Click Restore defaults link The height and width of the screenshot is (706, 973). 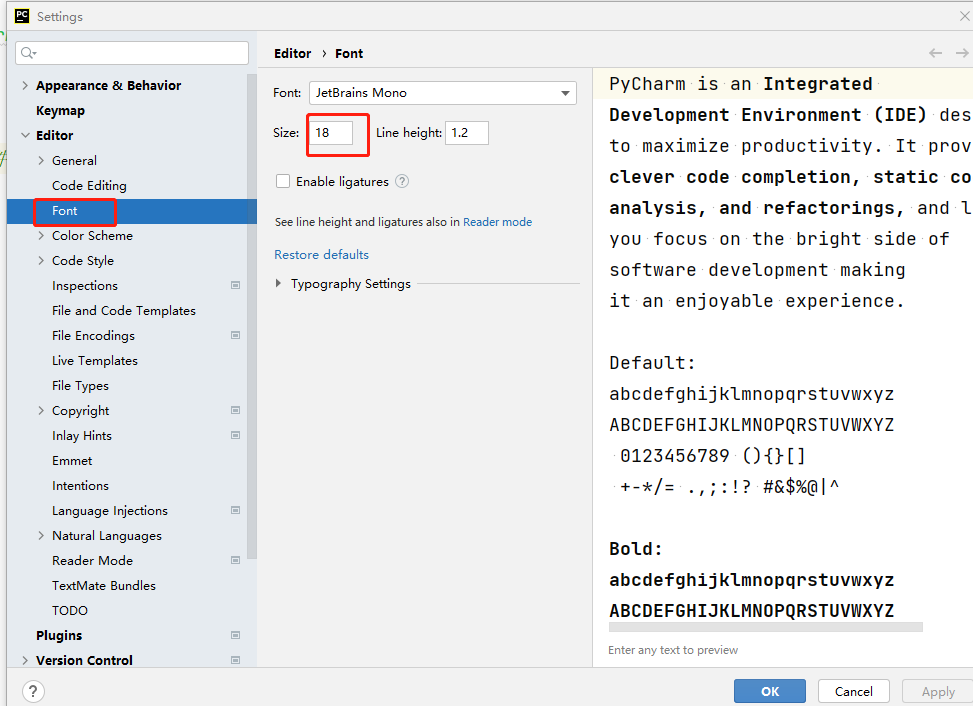pos(321,255)
